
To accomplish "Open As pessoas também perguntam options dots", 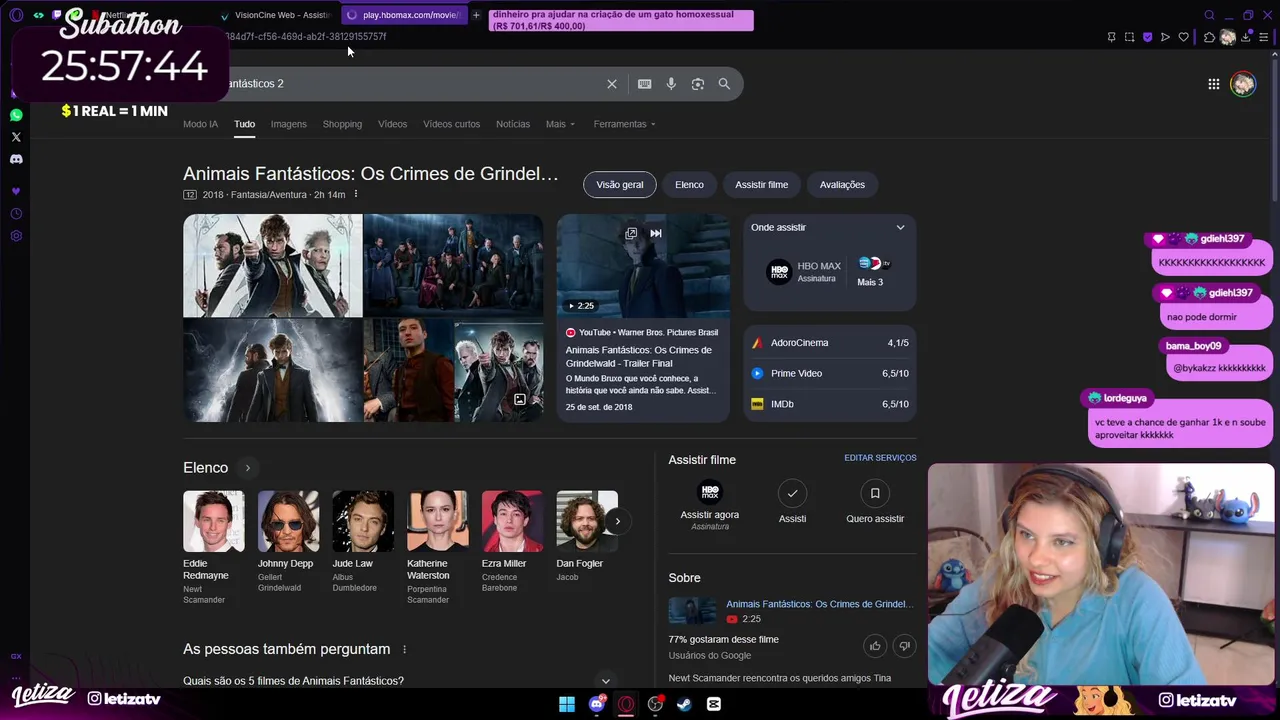I will 404,650.
